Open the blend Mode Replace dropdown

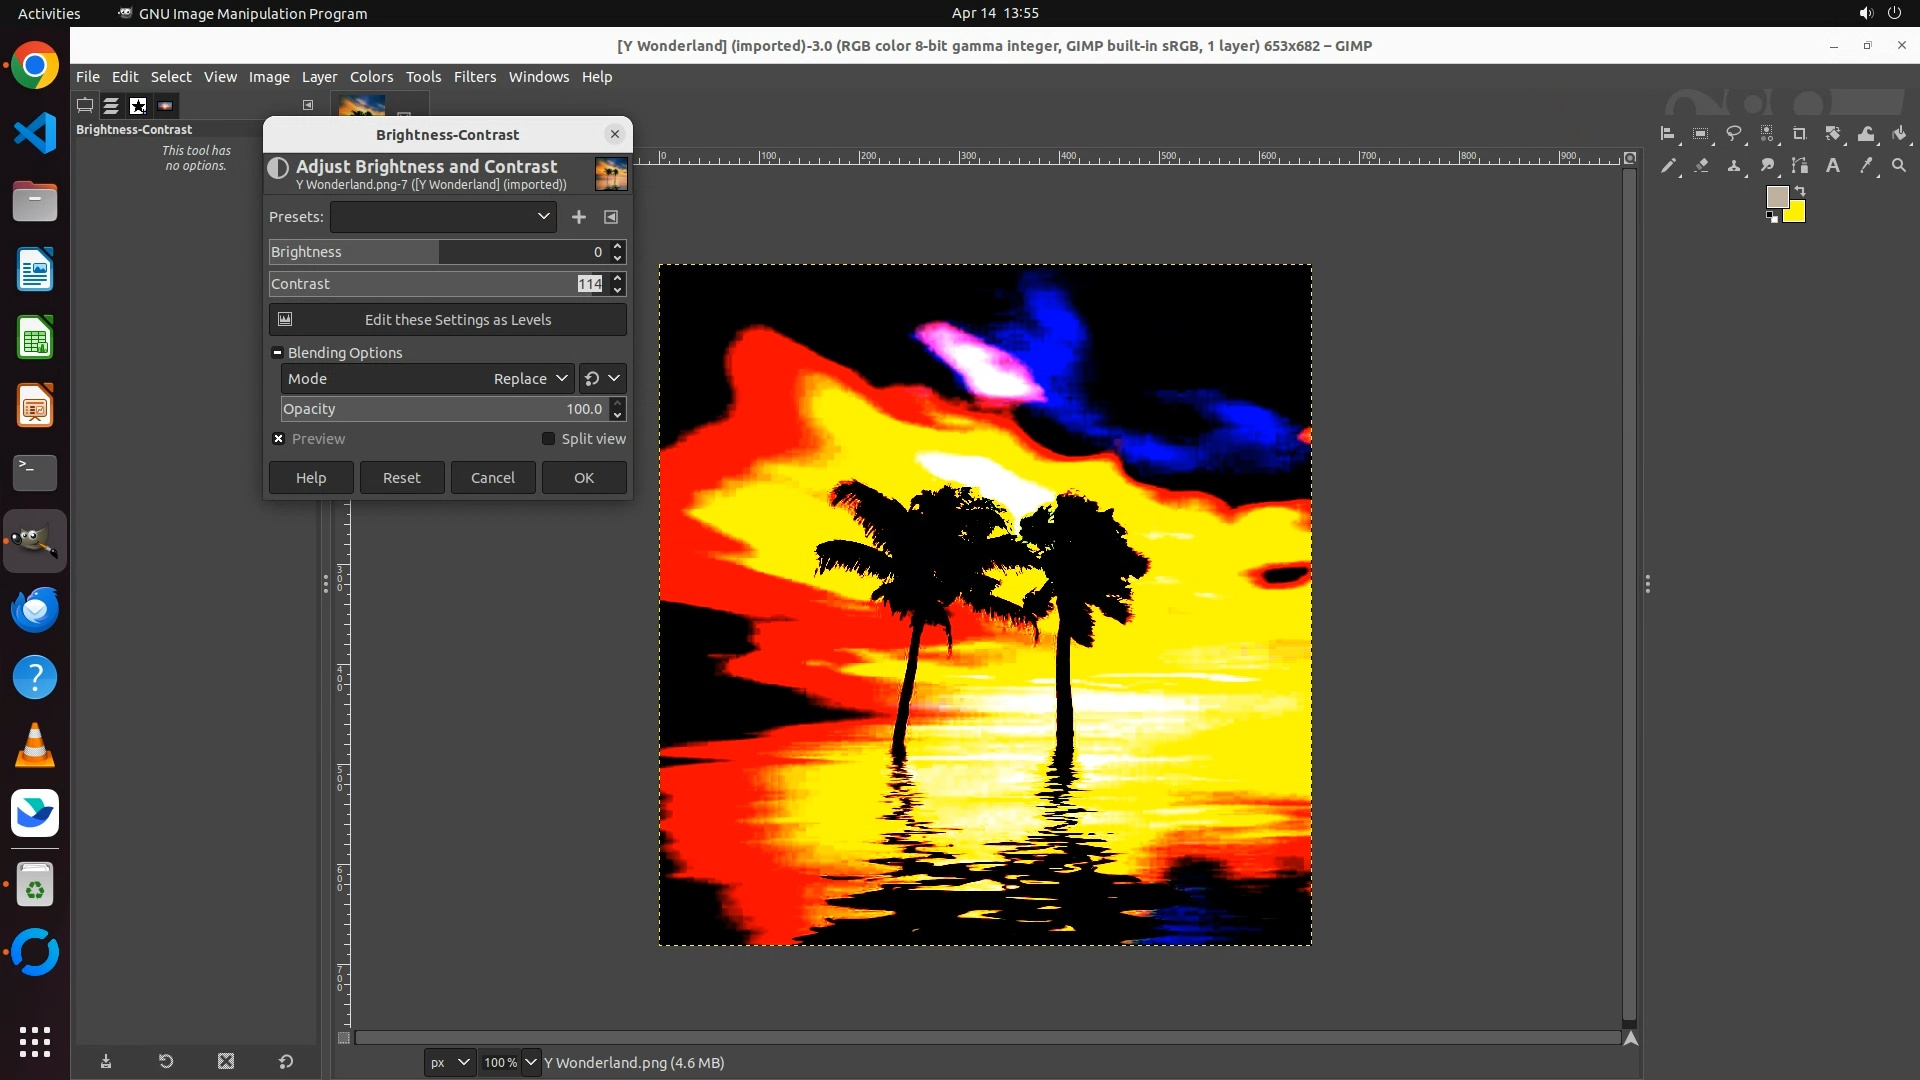[530, 379]
